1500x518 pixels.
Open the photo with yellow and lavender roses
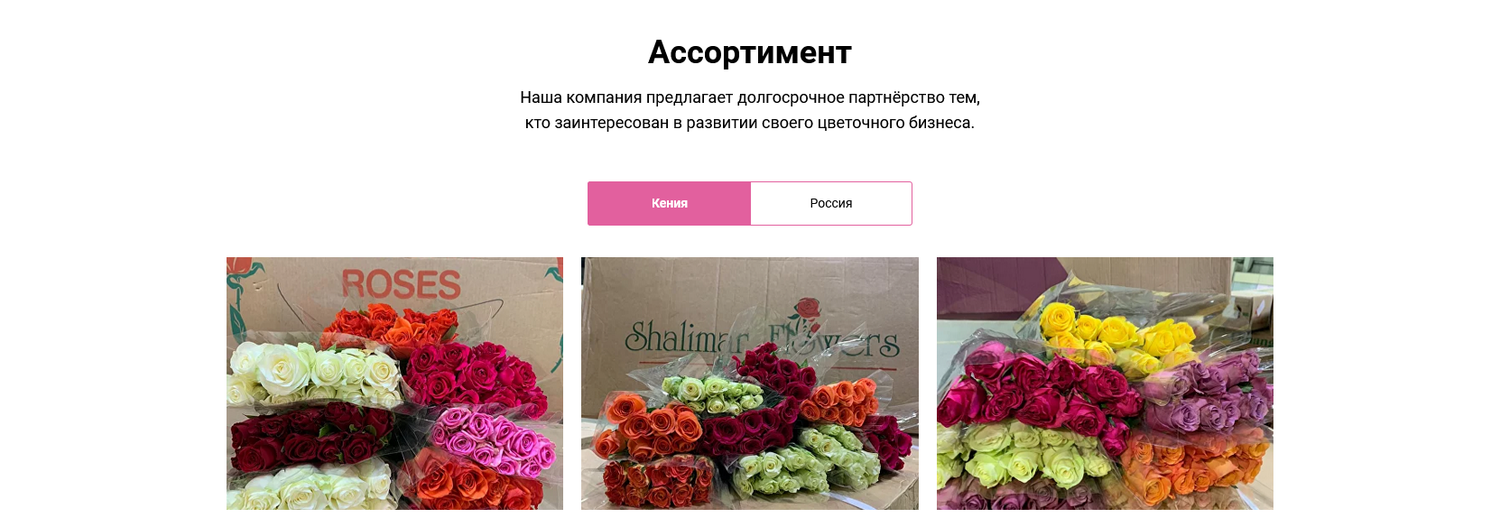(x=1105, y=384)
